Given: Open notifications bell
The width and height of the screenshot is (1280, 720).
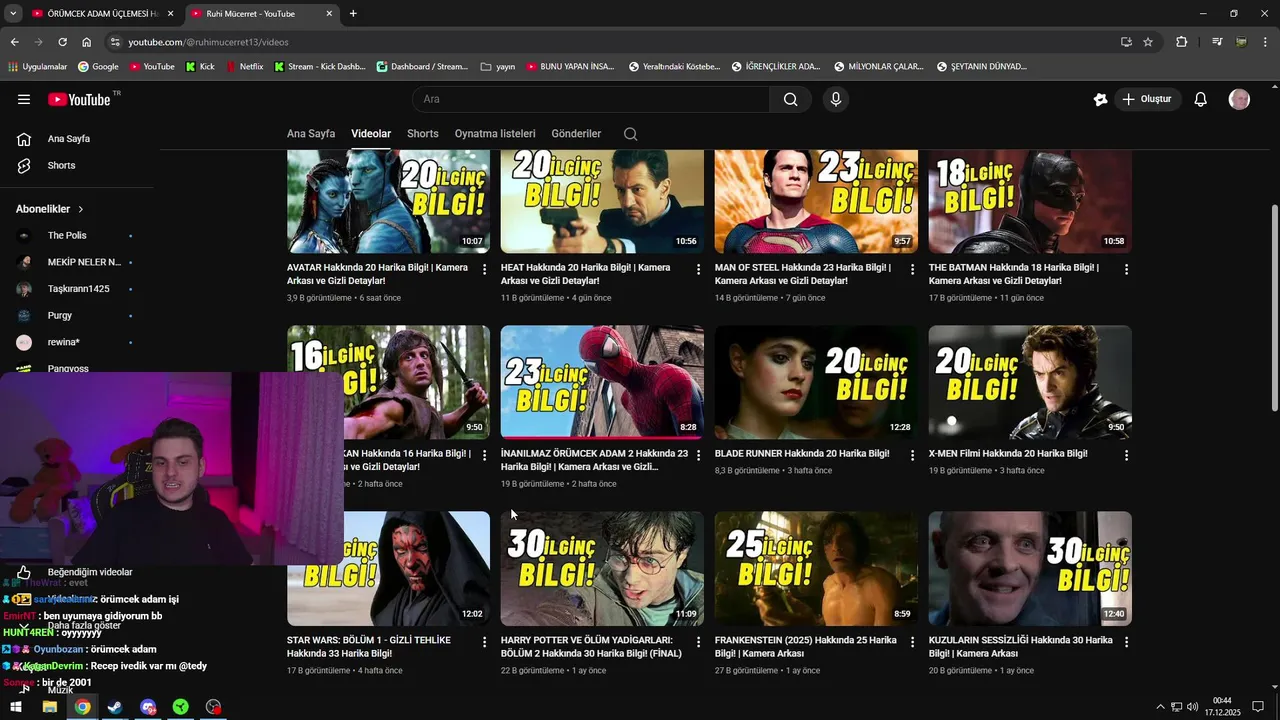Looking at the screenshot, I should [1201, 99].
